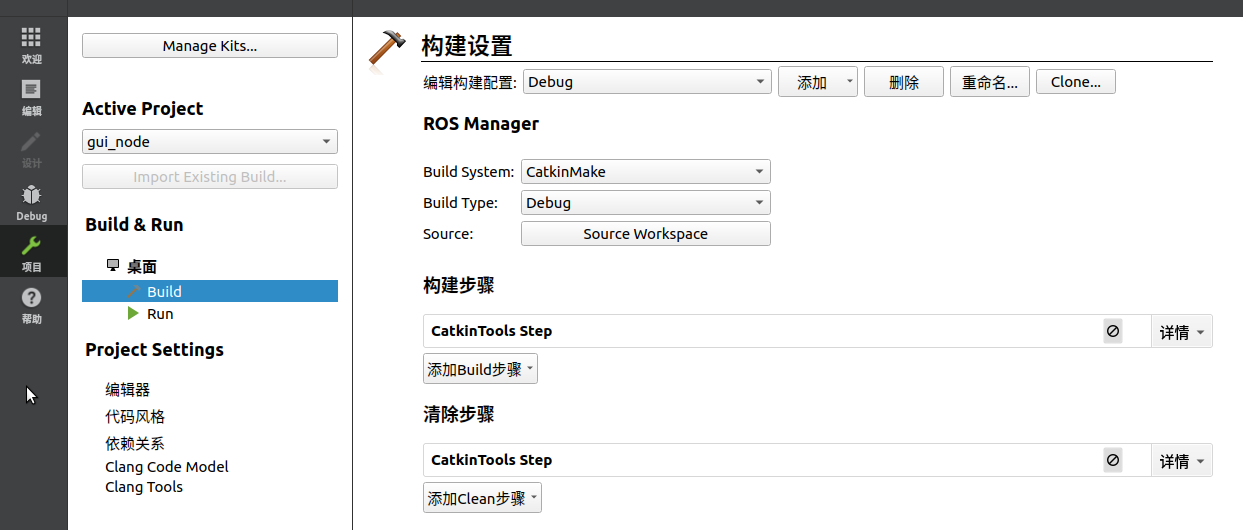Click the monitor icon next to 桌面

(113, 266)
